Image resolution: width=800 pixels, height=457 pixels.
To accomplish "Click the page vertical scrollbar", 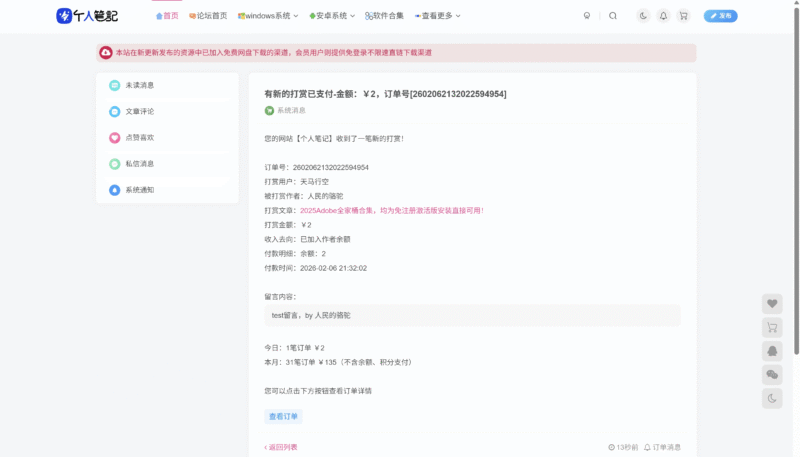I will click(x=796, y=179).
